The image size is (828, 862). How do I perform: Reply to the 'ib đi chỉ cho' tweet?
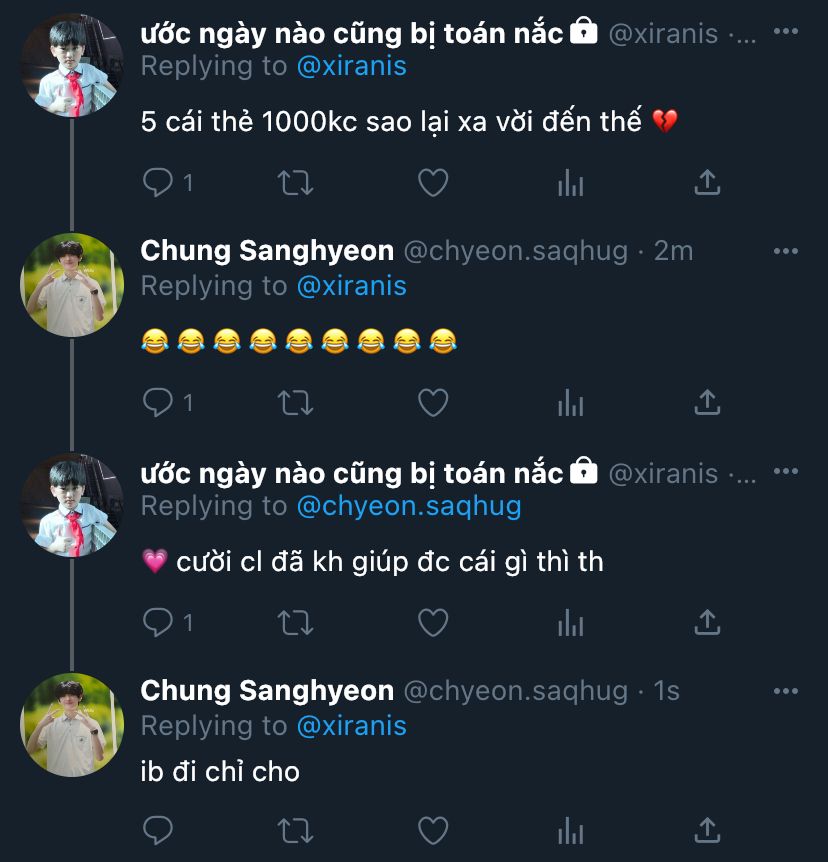coord(158,831)
